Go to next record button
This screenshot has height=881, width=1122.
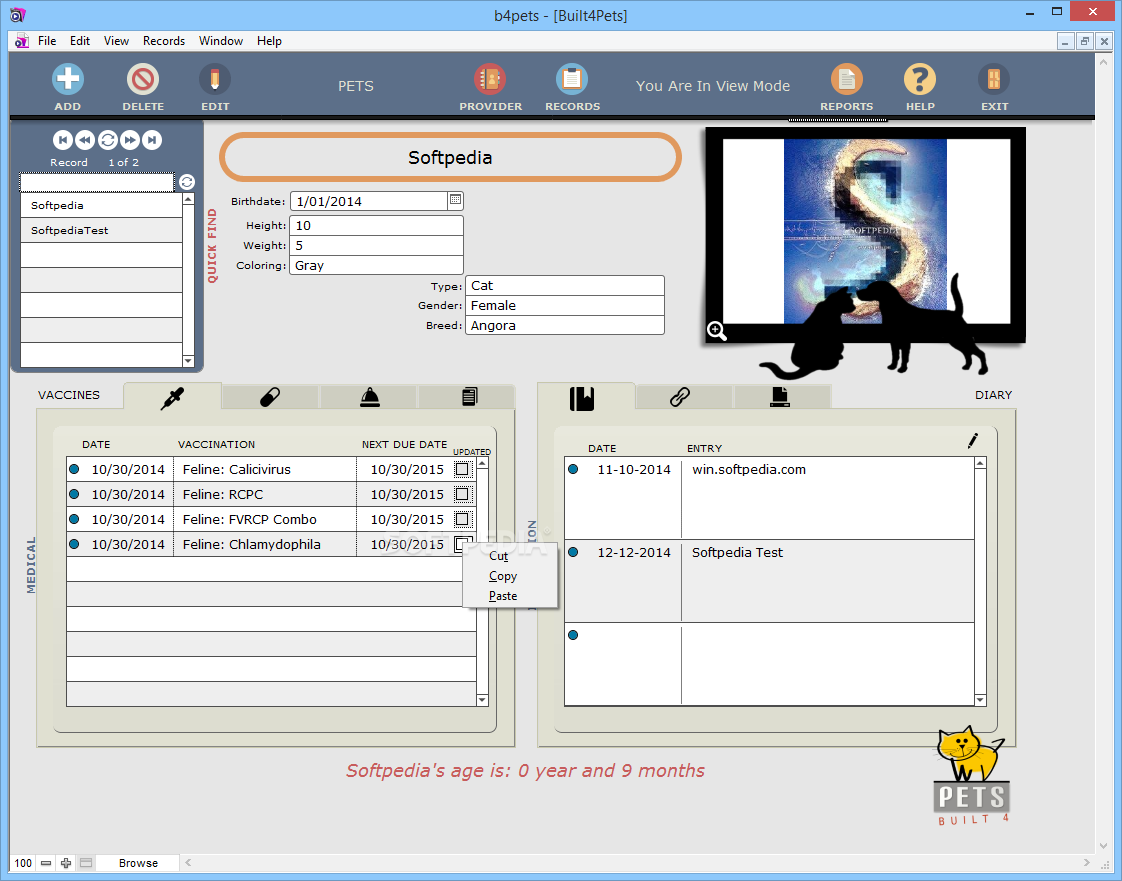[x=130, y=140]
